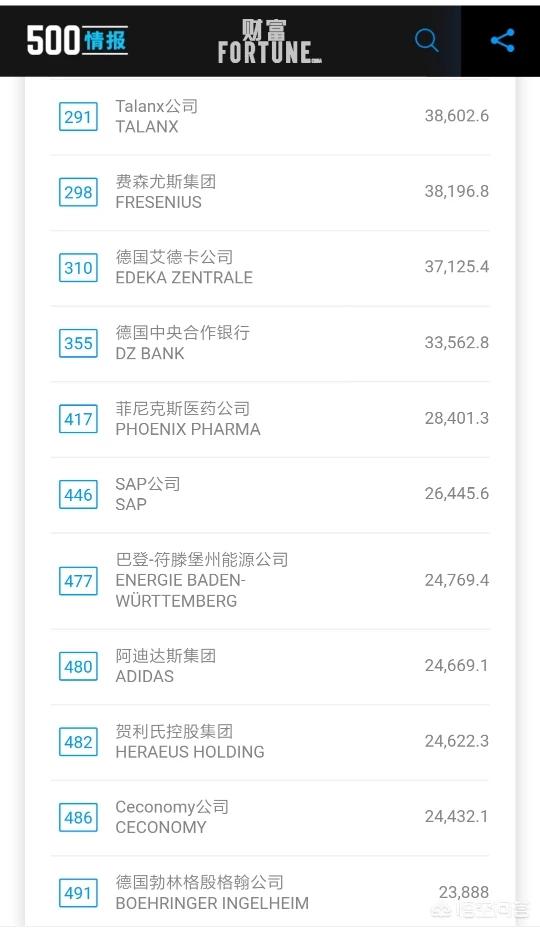Select rank badge 446
The height and width of the screenshot is (928, 540).
tap(78, 495)
